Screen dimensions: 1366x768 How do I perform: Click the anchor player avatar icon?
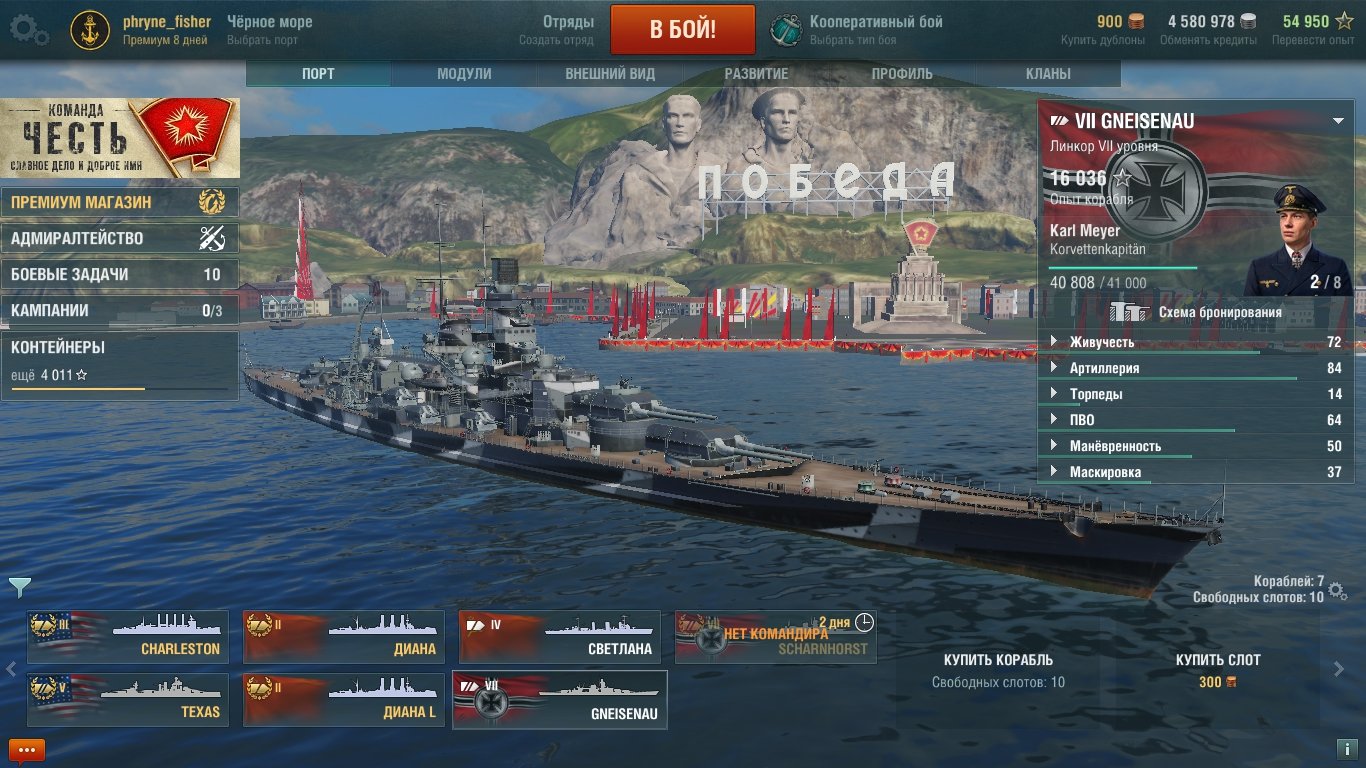tap(90, 30)
